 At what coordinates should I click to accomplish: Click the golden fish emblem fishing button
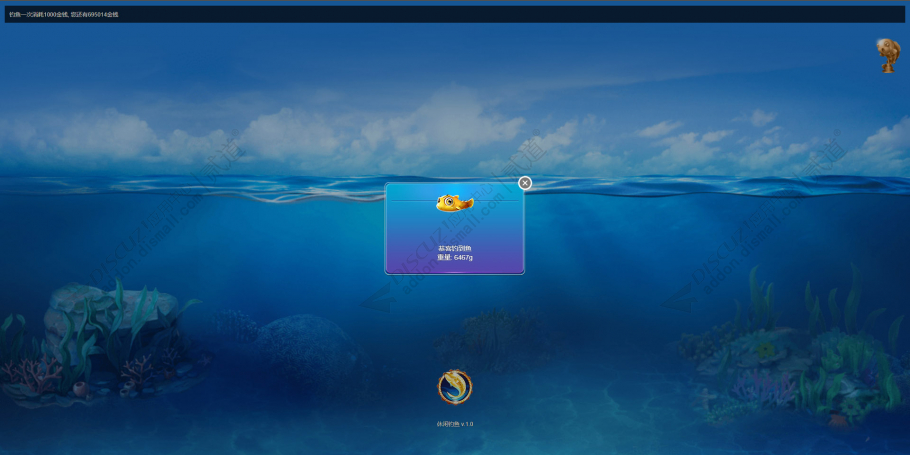455,387
